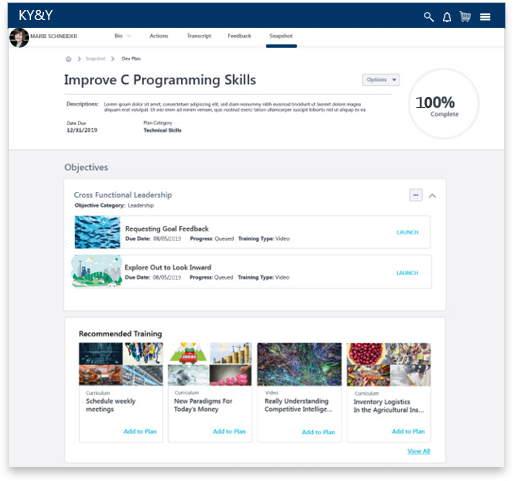Click the Objectives section heading
The width and height of the screenshot is (513, 481).
tap(86, 167)
